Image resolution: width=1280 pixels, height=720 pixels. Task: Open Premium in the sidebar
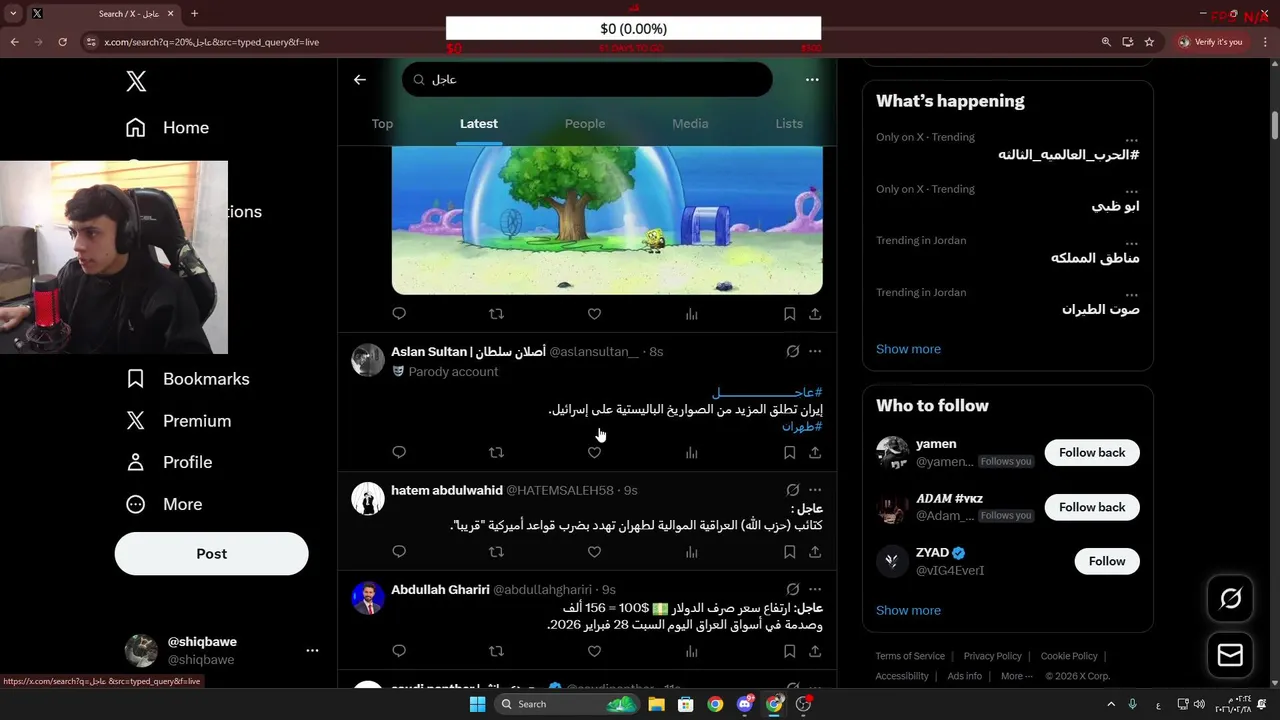[x=178, y=421]
